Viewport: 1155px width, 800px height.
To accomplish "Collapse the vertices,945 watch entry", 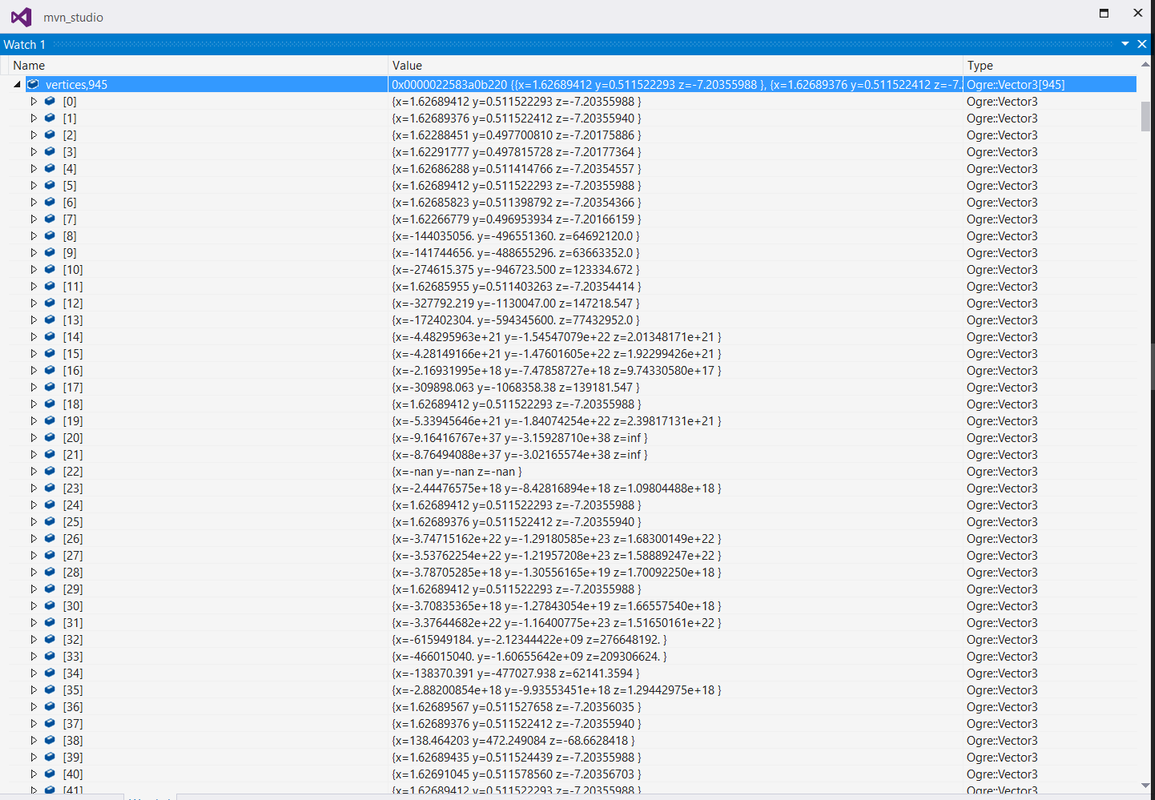I will pos(17,85).
